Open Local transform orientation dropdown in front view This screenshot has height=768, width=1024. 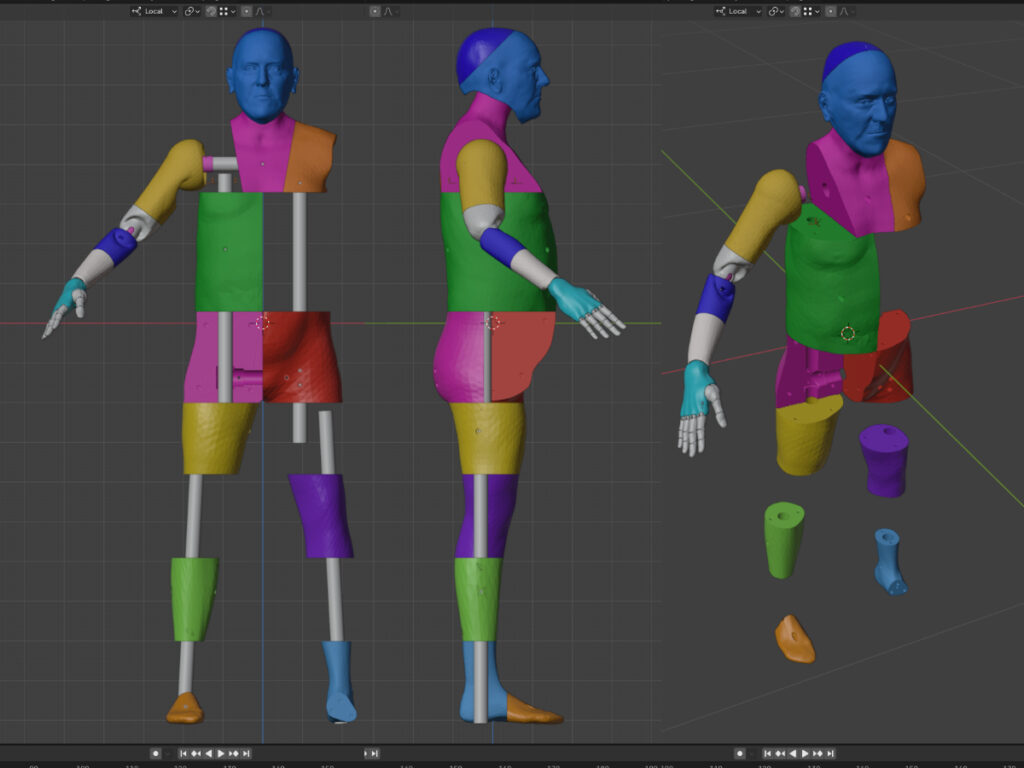pos(154,11)
